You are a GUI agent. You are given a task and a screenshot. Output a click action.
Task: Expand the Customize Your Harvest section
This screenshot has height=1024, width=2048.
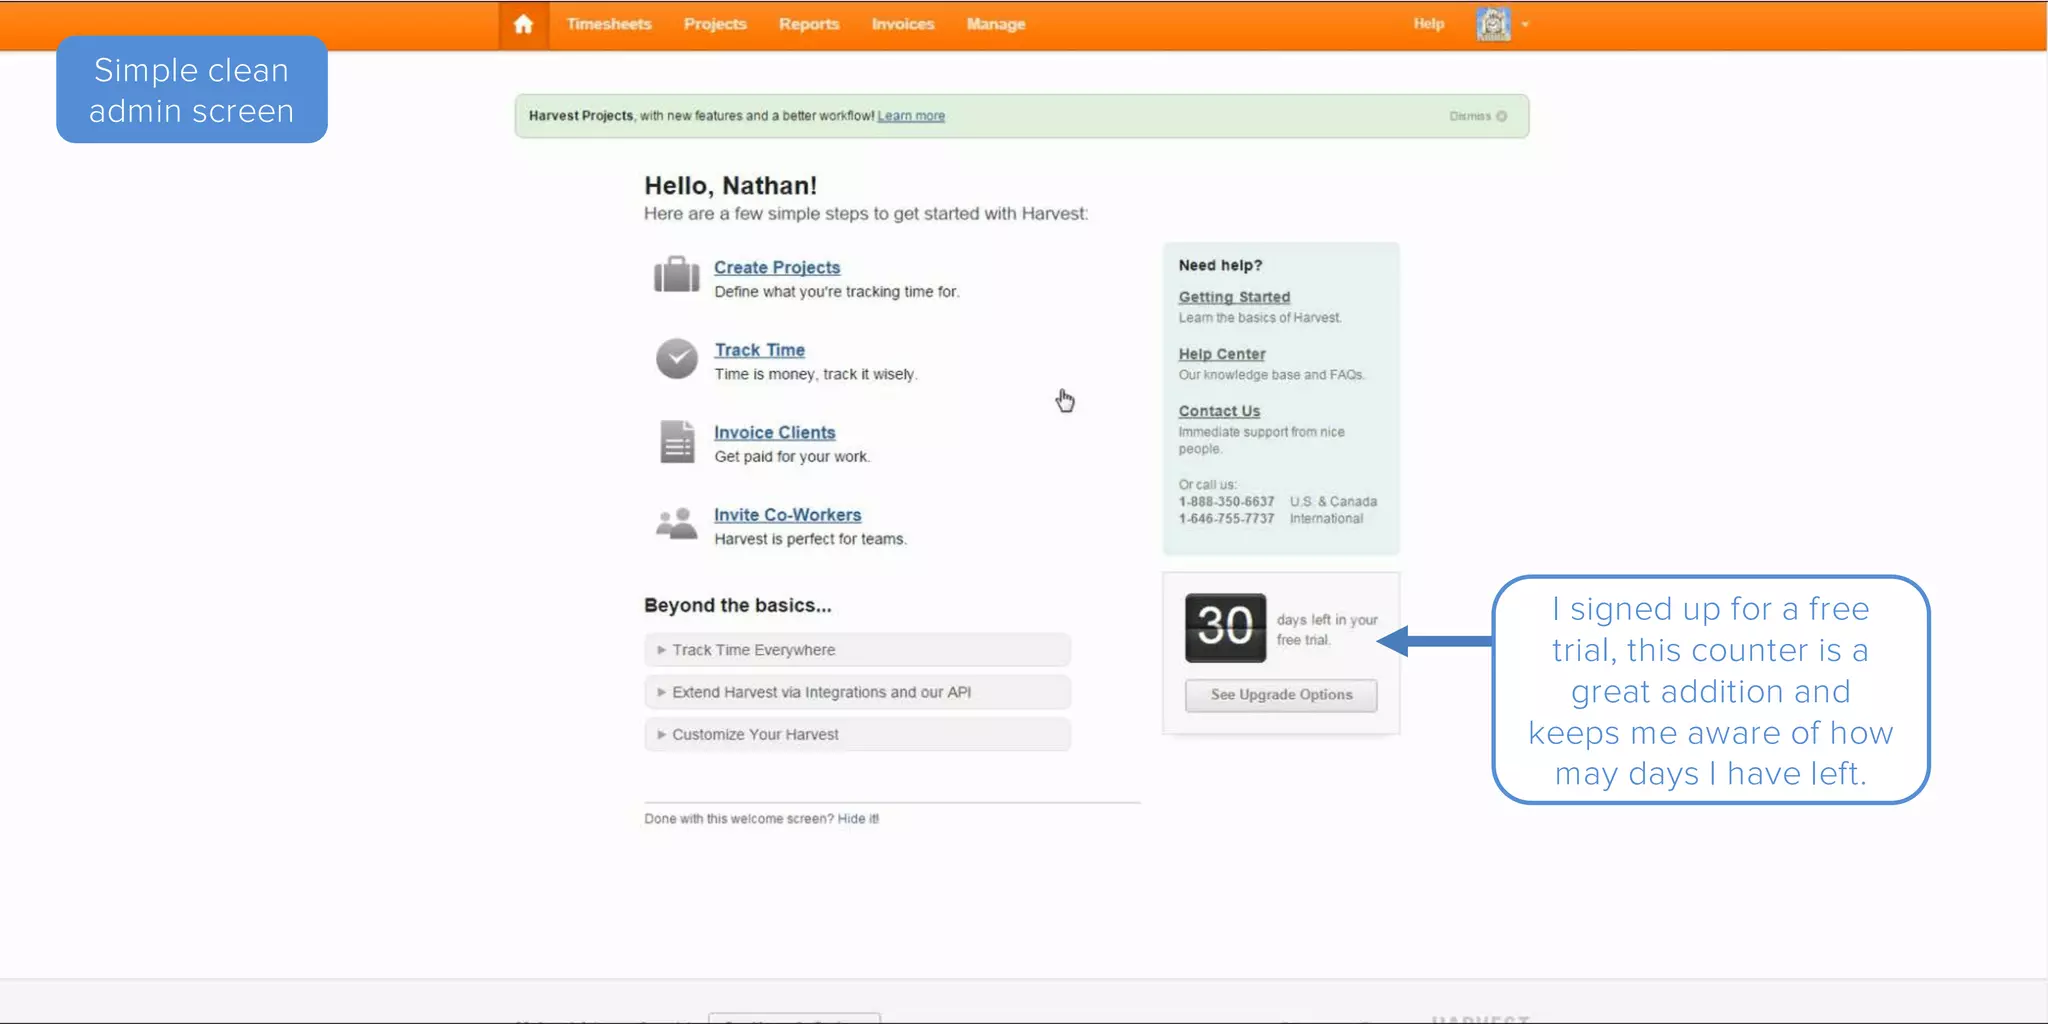pos(857,734)
